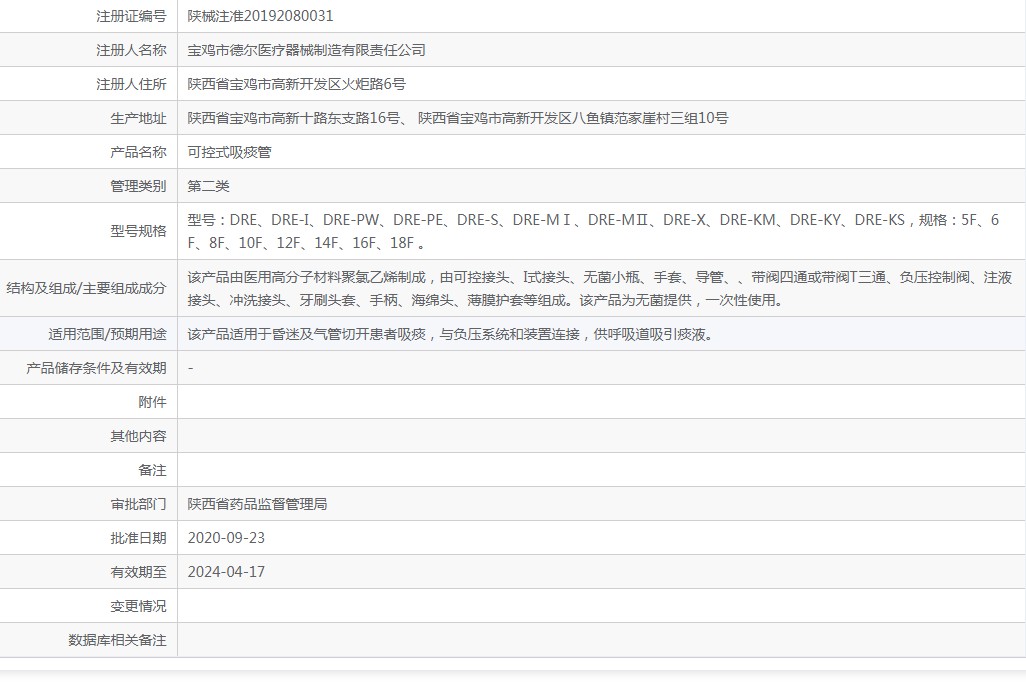1026x693 pixels.
Task: Select expiry date 2024-04-17
Action: pyautogui.click(x=226, y=572)
